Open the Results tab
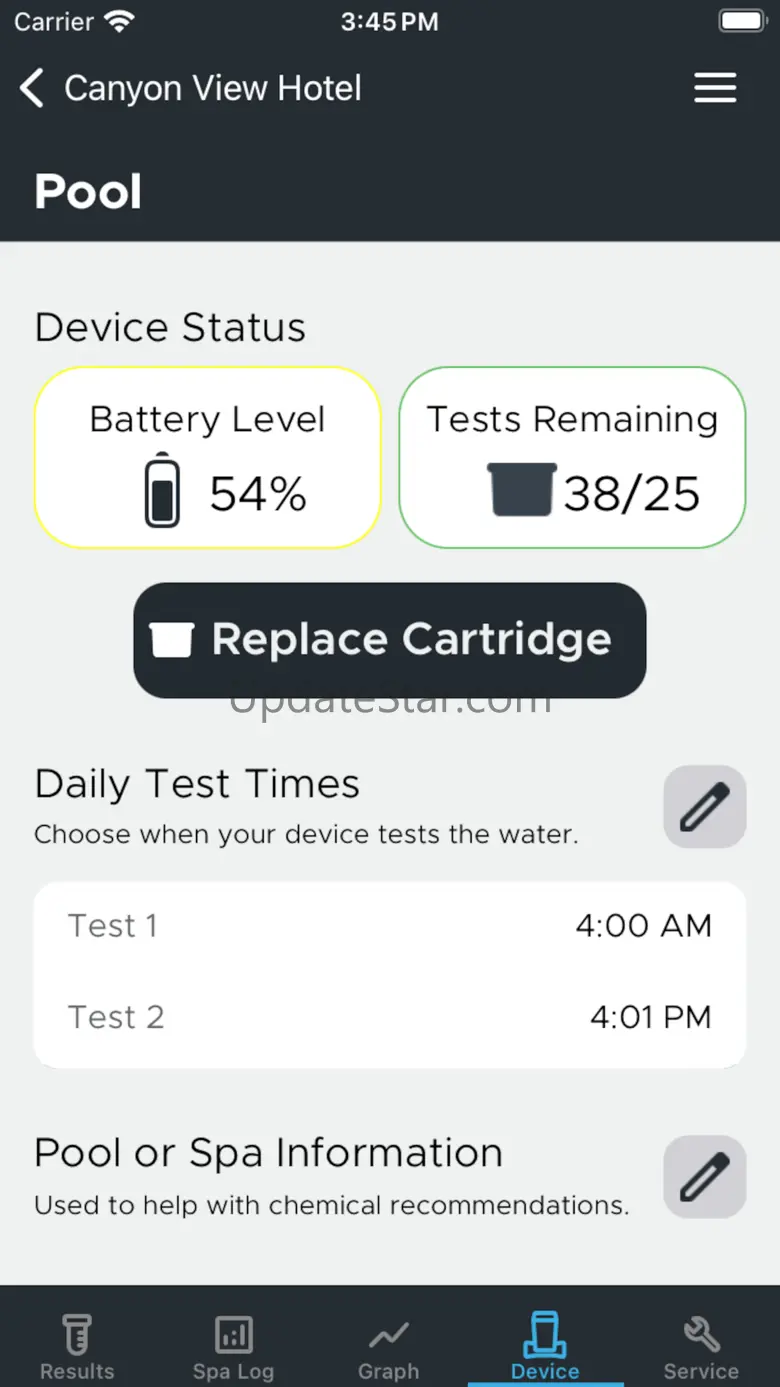Screen dimensions: 780x1387 pyautogui.click(x=77, y=1346)
